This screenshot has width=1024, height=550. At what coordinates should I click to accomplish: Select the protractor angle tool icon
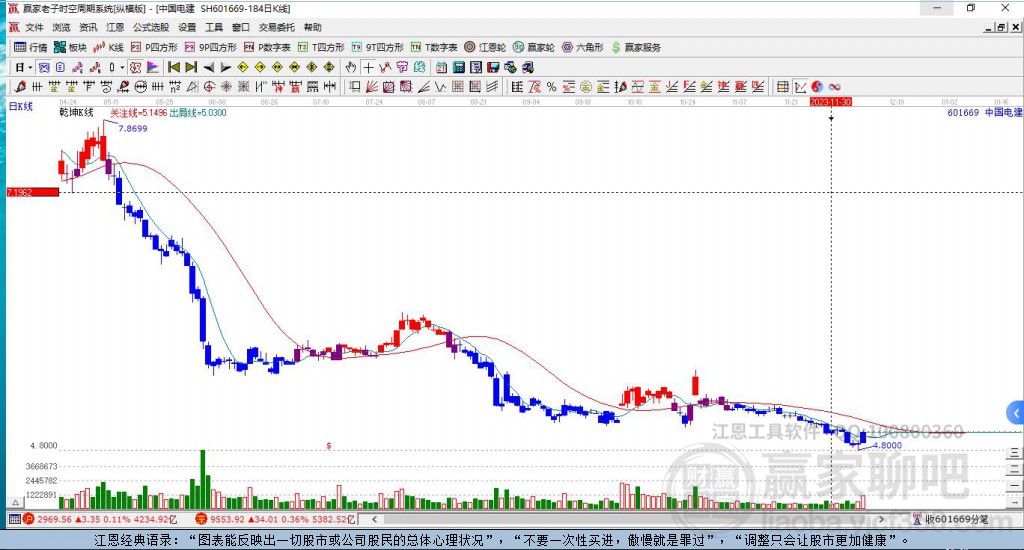click(x=192, y=87)
